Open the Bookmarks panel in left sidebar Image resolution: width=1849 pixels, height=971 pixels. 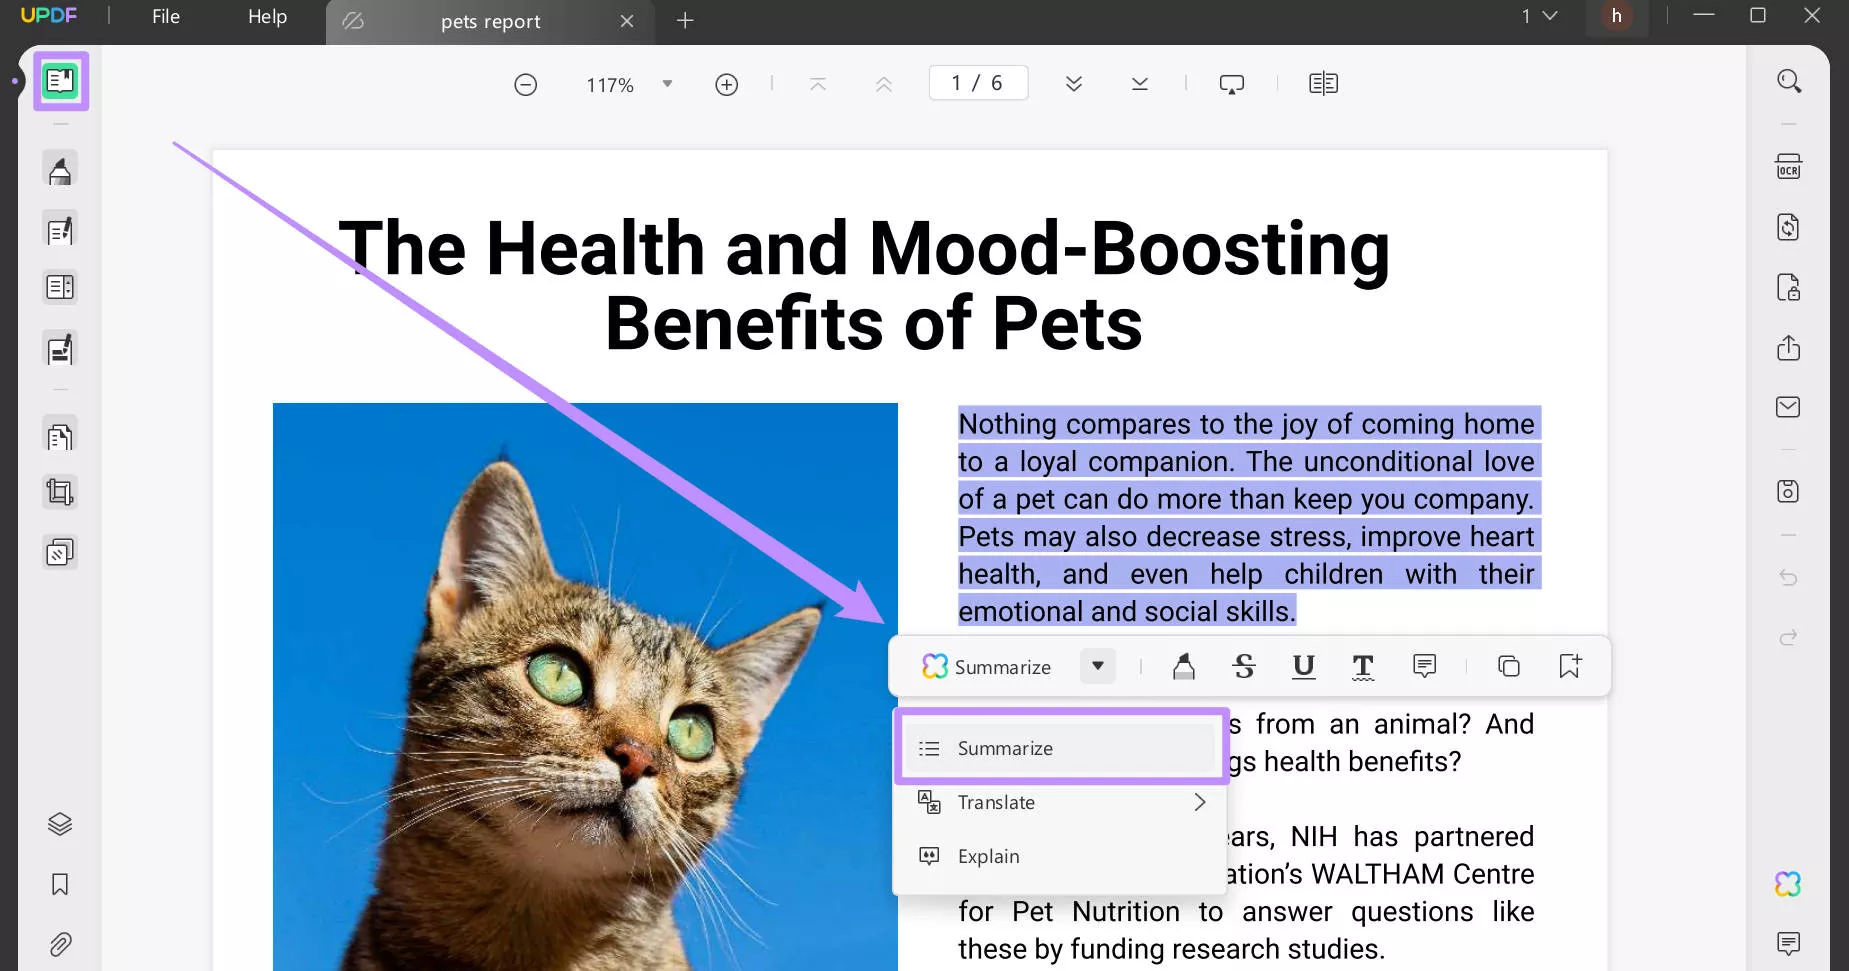point(60,885)
